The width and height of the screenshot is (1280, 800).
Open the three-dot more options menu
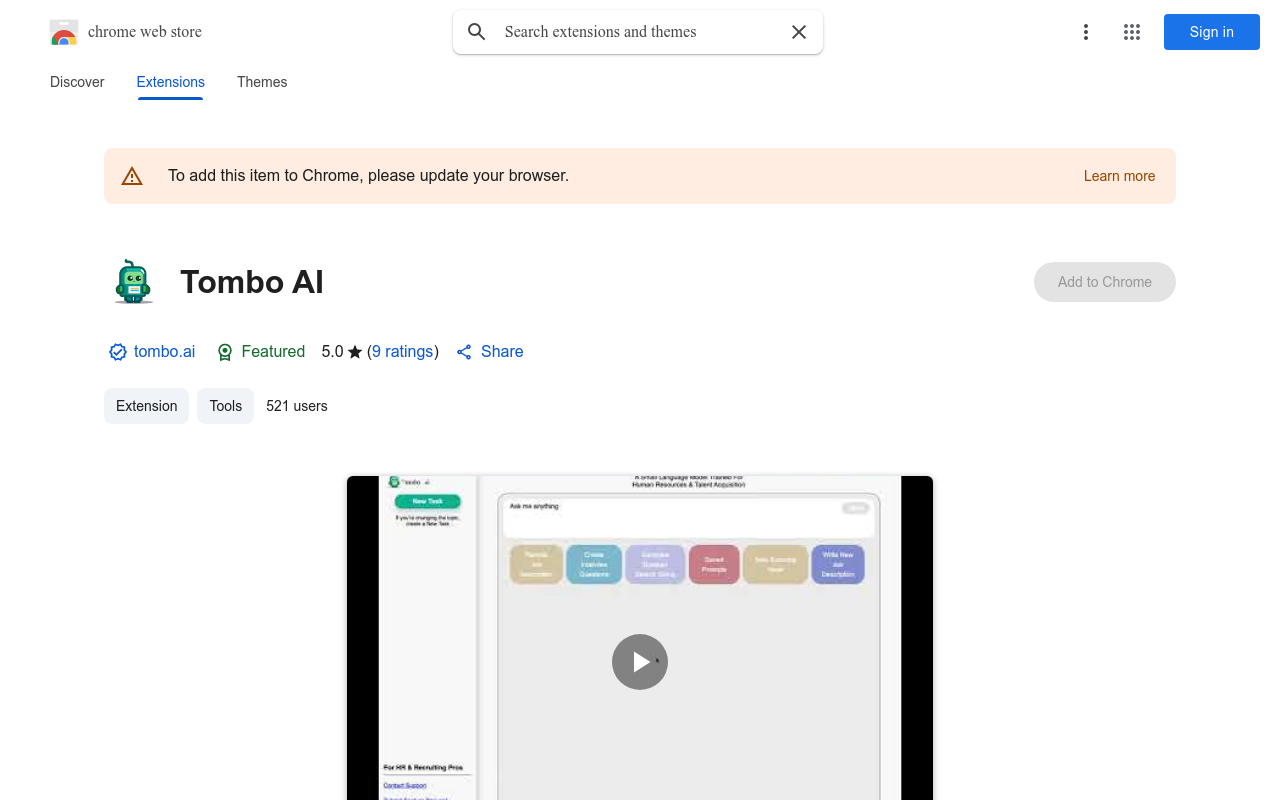tap(1086, 32)
